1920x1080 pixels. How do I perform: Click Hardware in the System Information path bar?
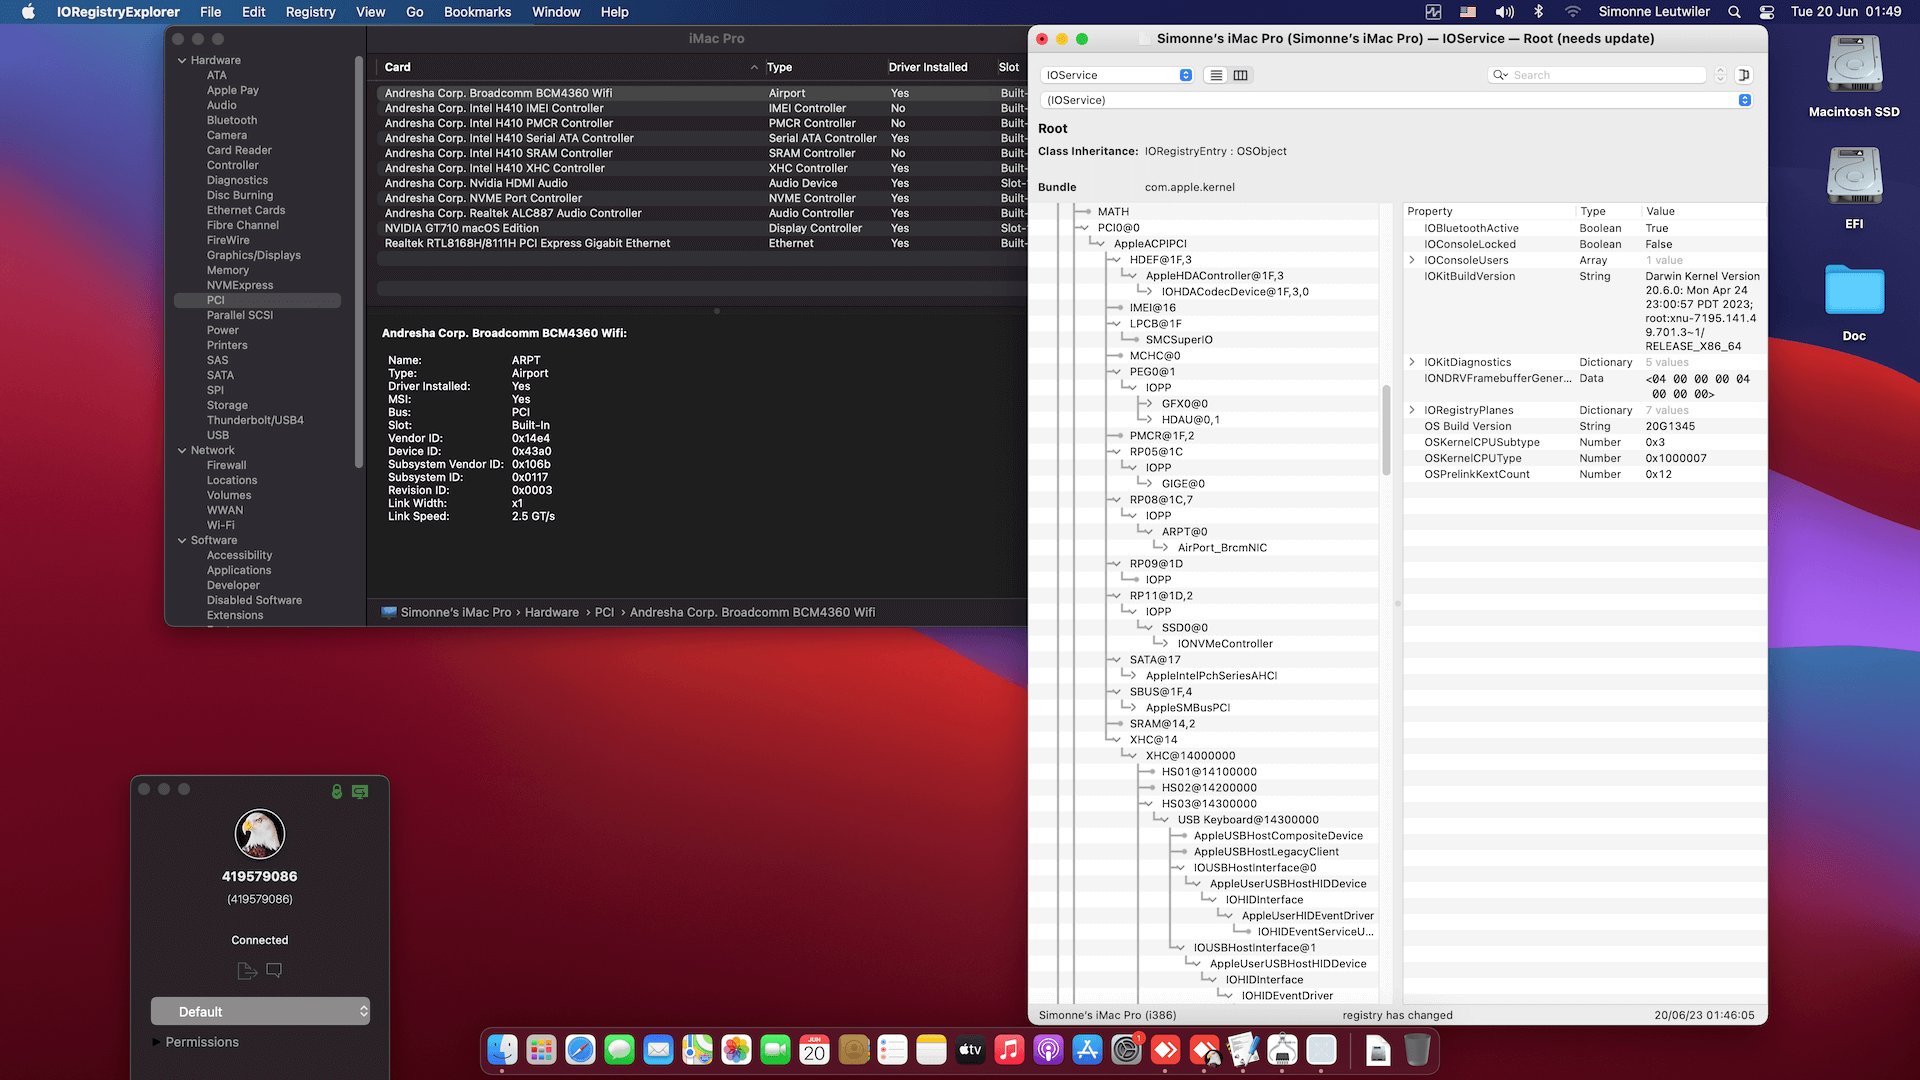552,612
